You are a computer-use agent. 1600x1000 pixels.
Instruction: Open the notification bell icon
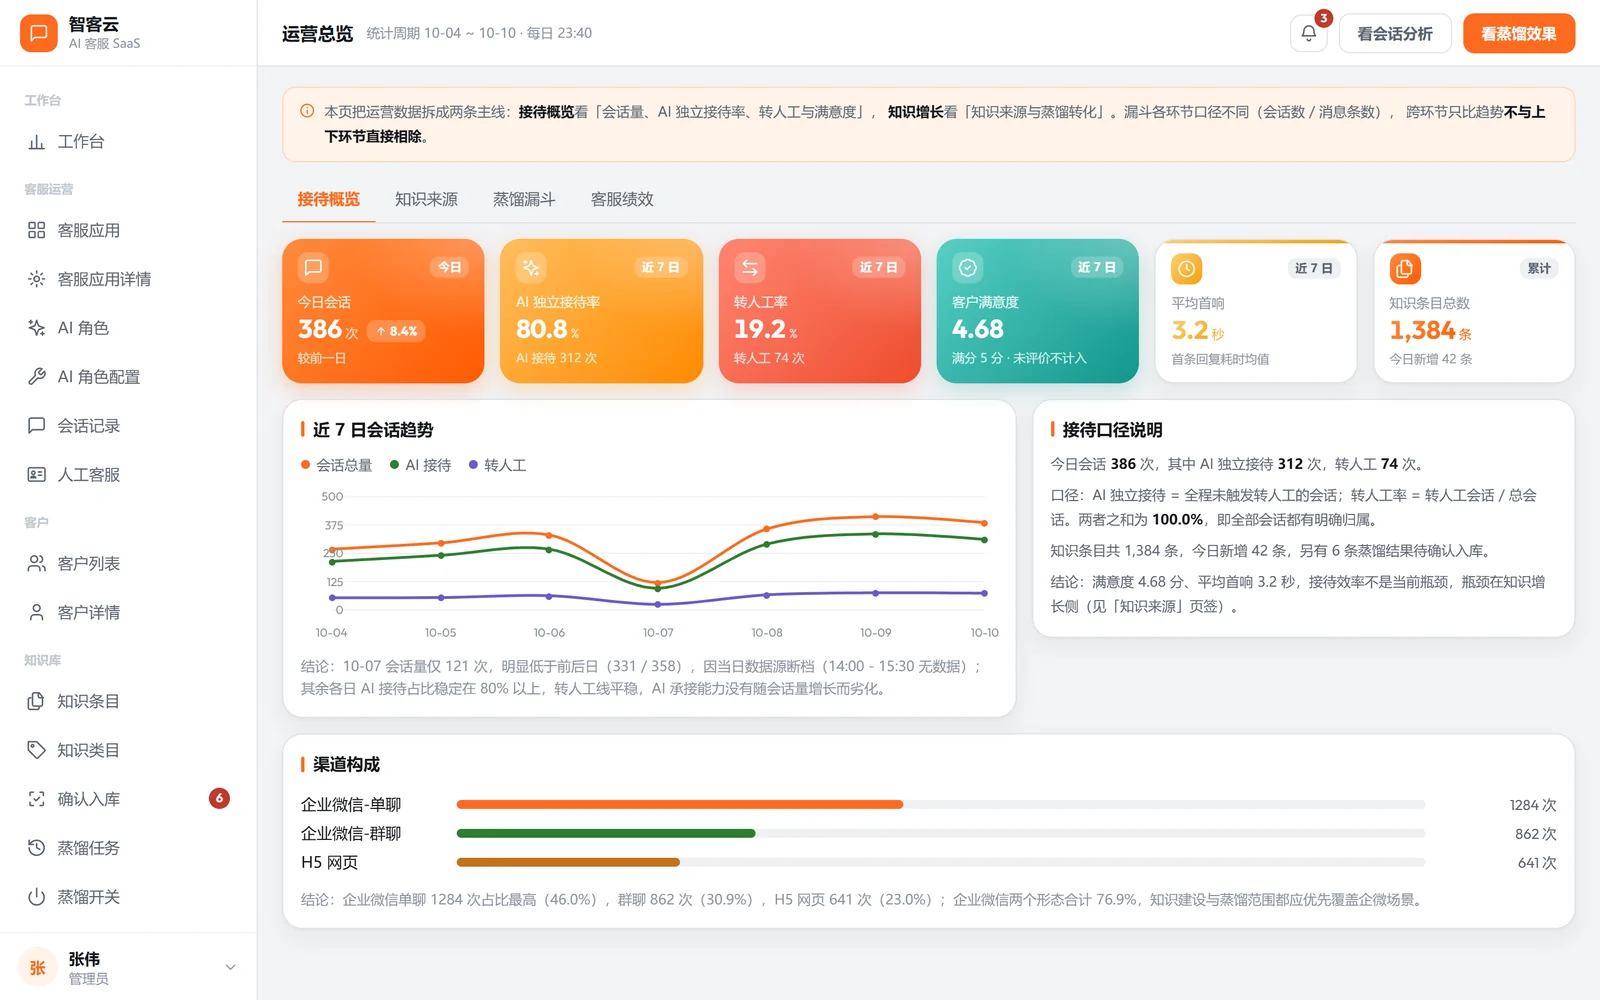(1308, 33)
